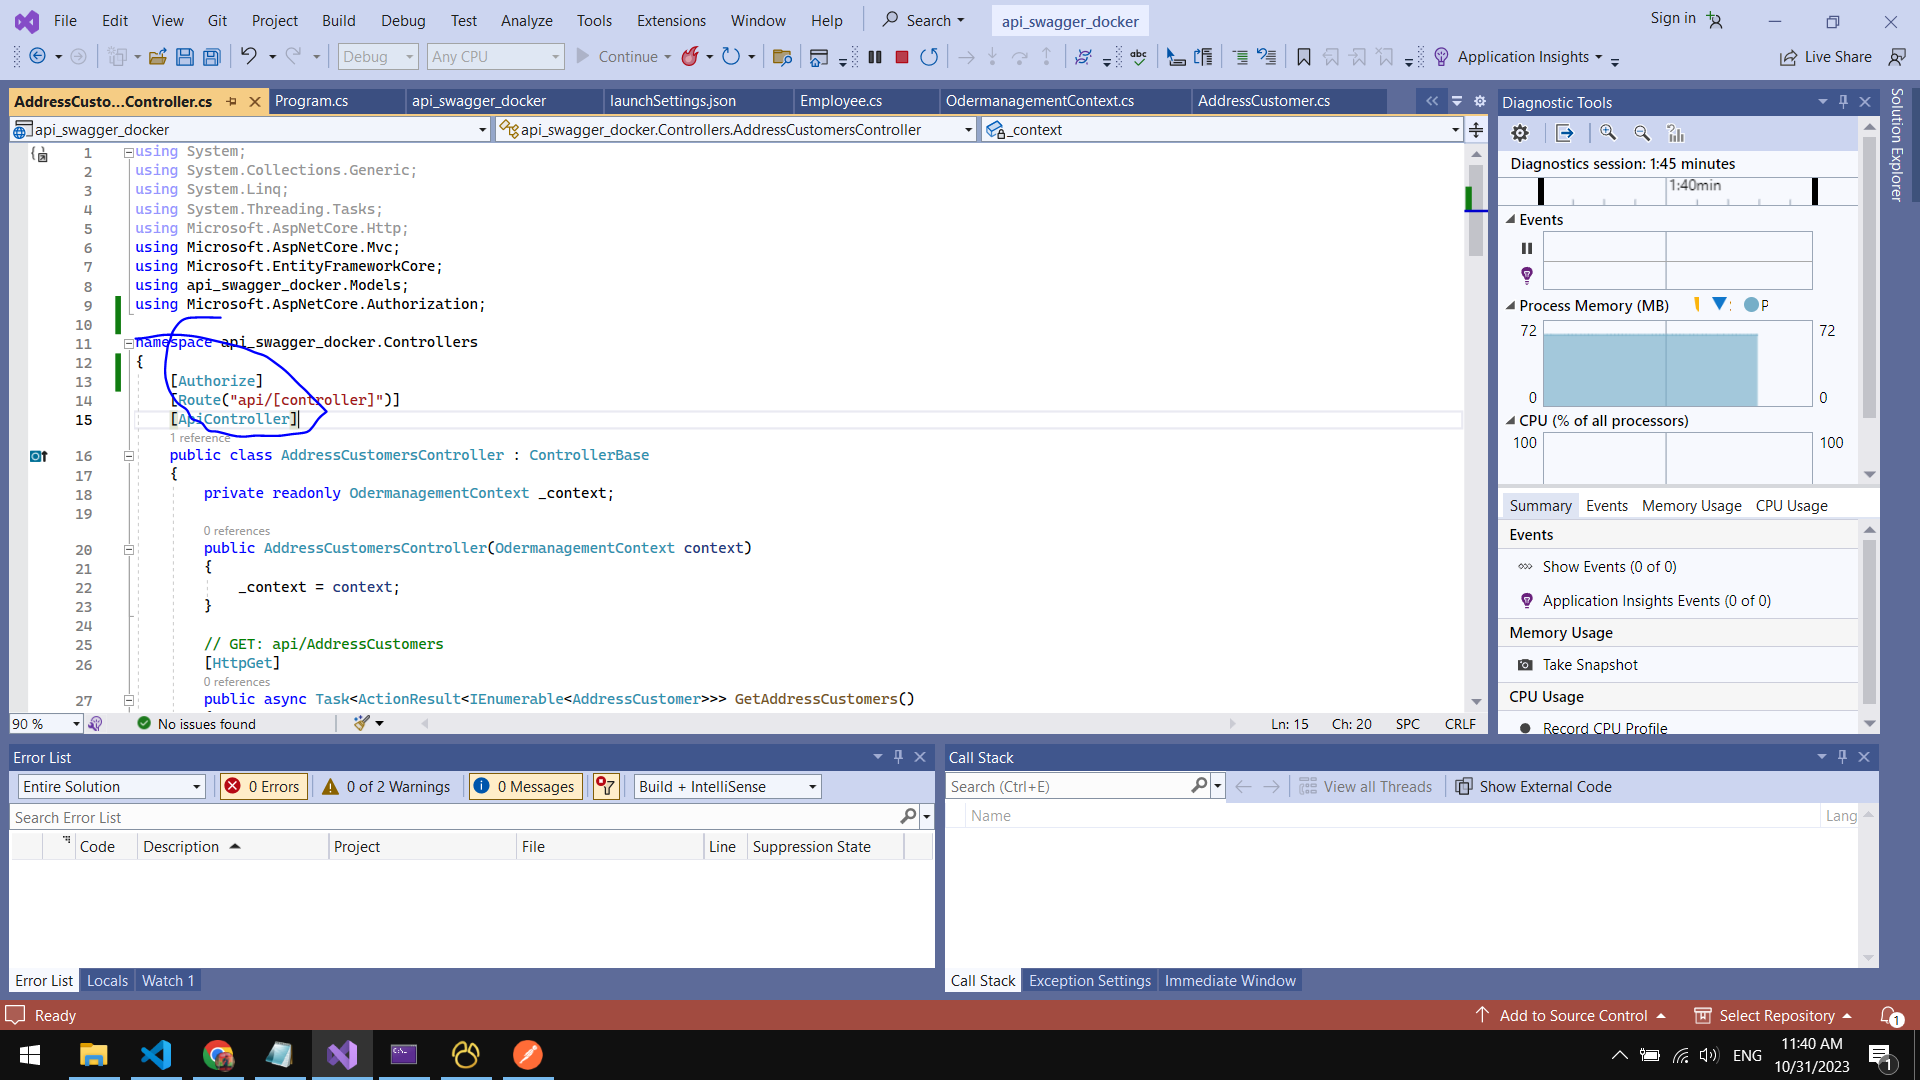Screen dimensions: 1920x1080
Task: Toggle the 0 of 2 Warnings filter
Action: [x=386, y=787]
